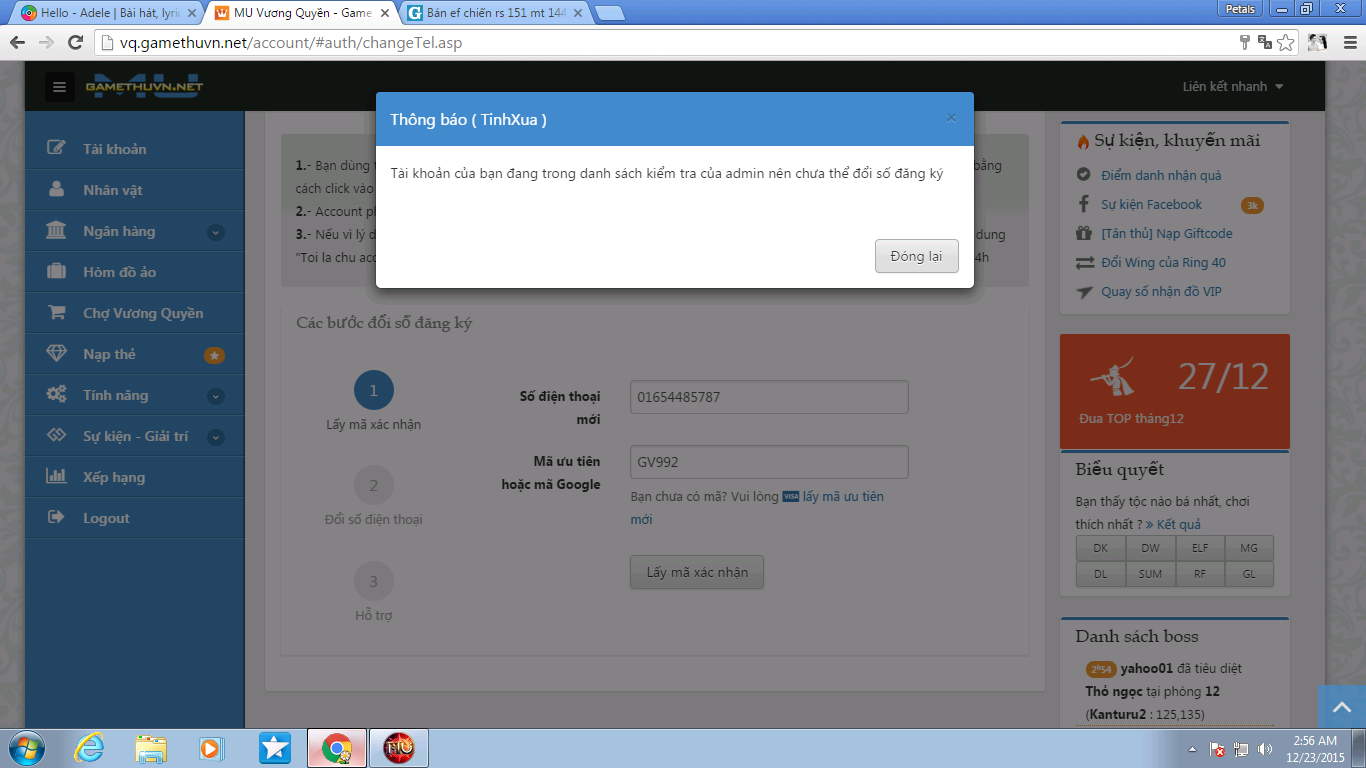The image size is (1366, 768).
Task: Click the scroll-to-top arrow button
Action: [x=1341, y=707]
